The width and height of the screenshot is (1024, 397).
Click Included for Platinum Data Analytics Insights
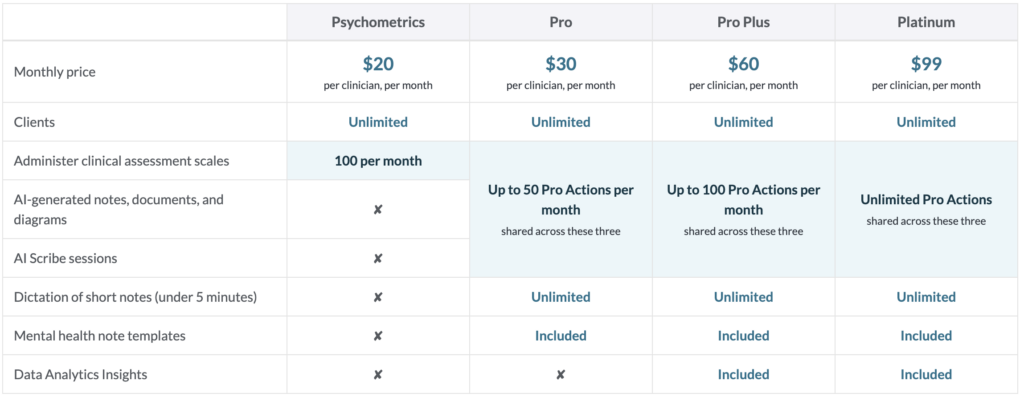926,375
